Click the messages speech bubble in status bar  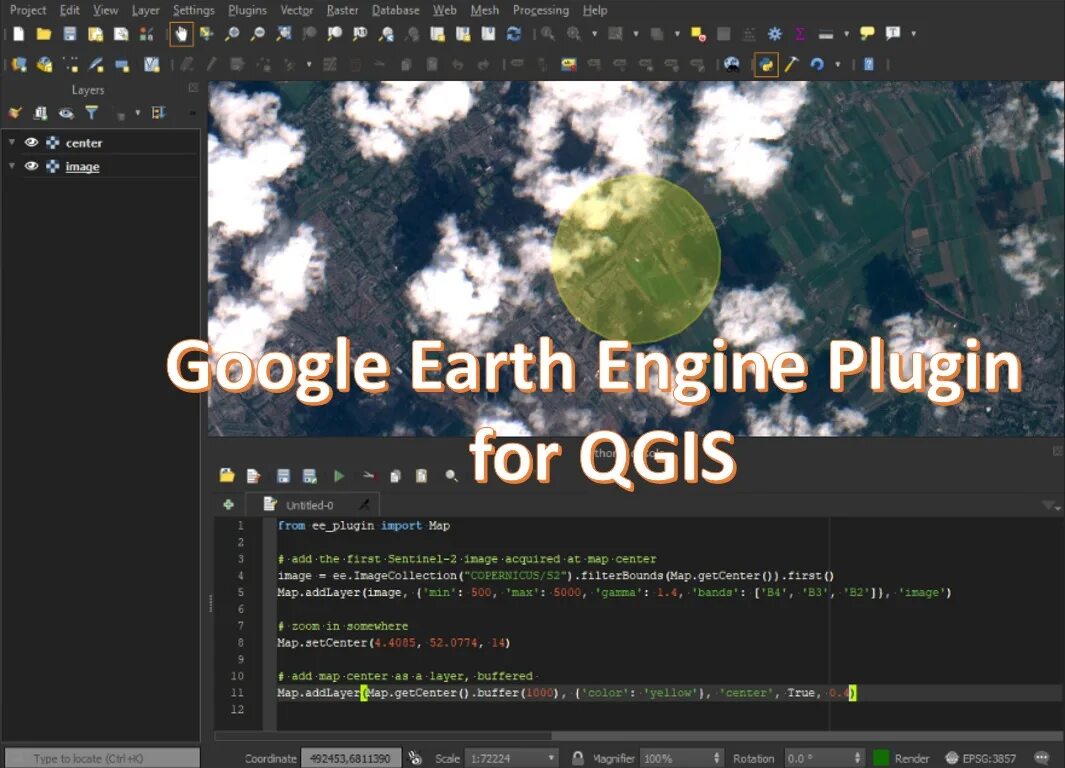click(x=1041, y=757)
